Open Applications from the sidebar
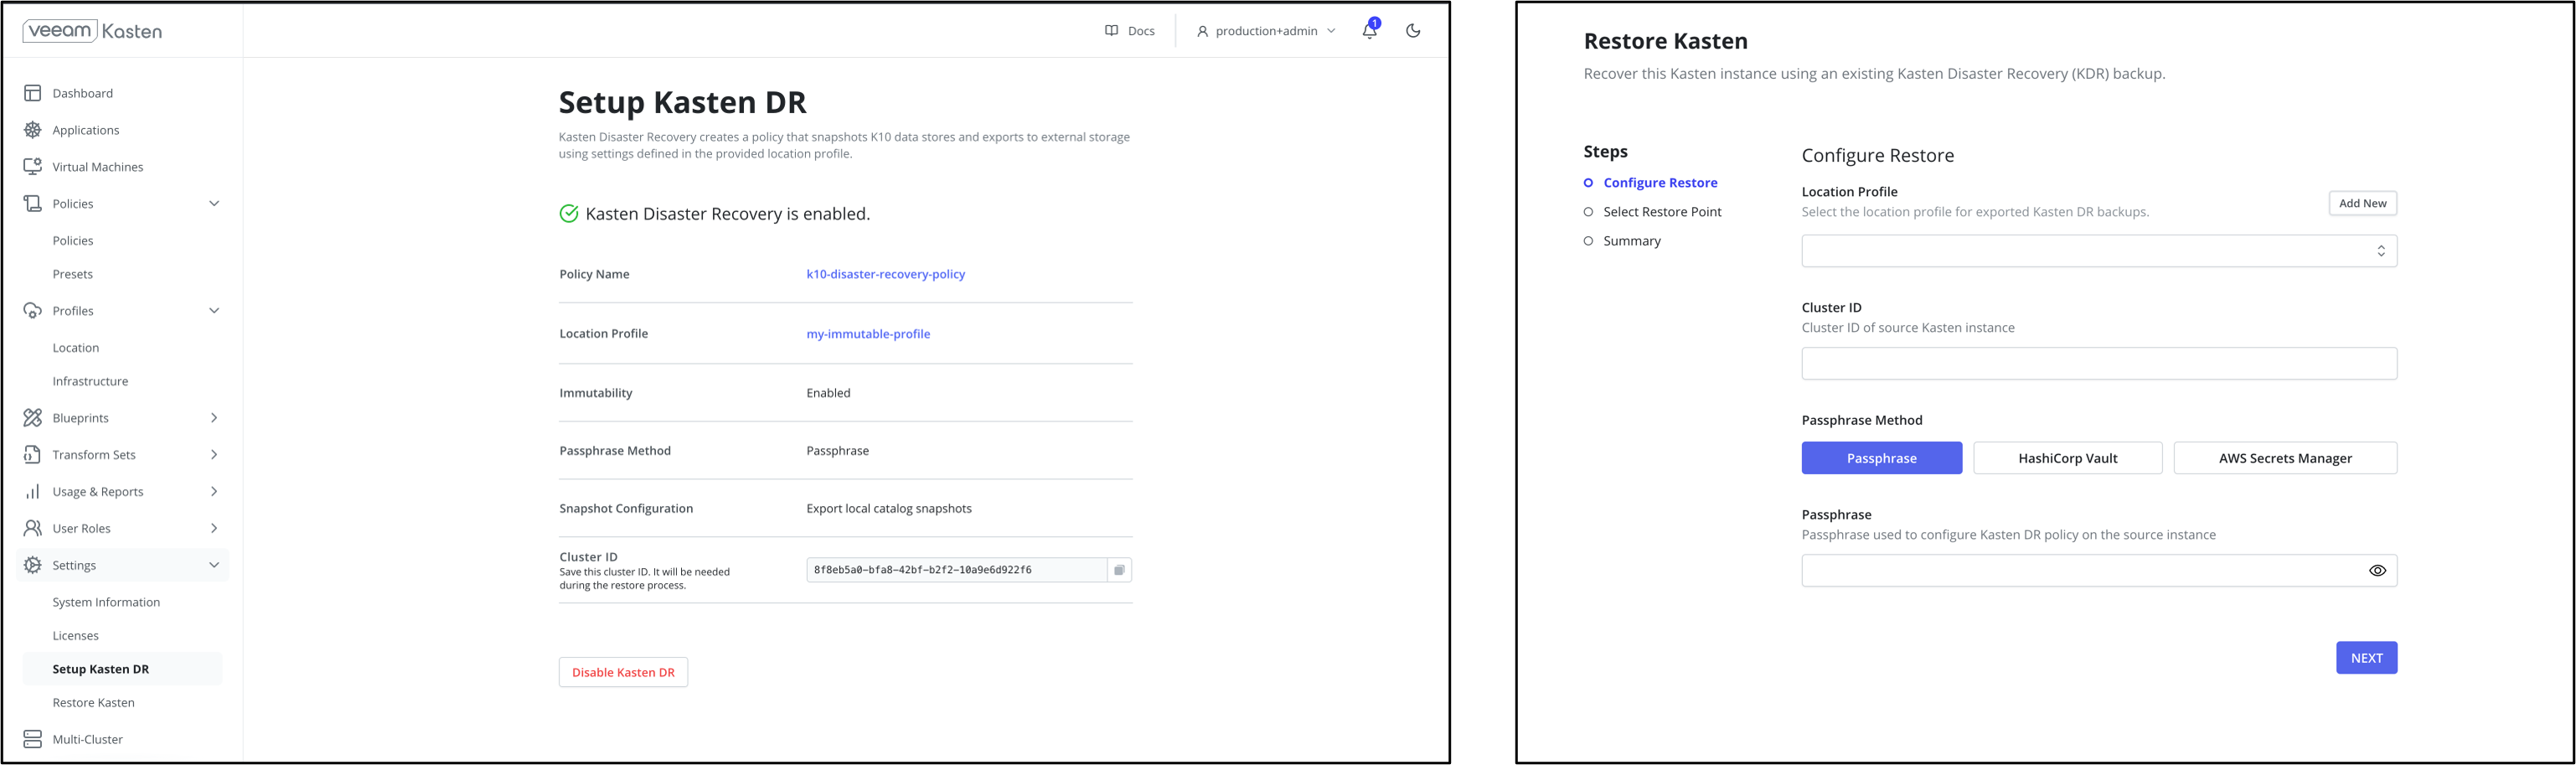Screen dimensions: 2576x765 (86, 130)
